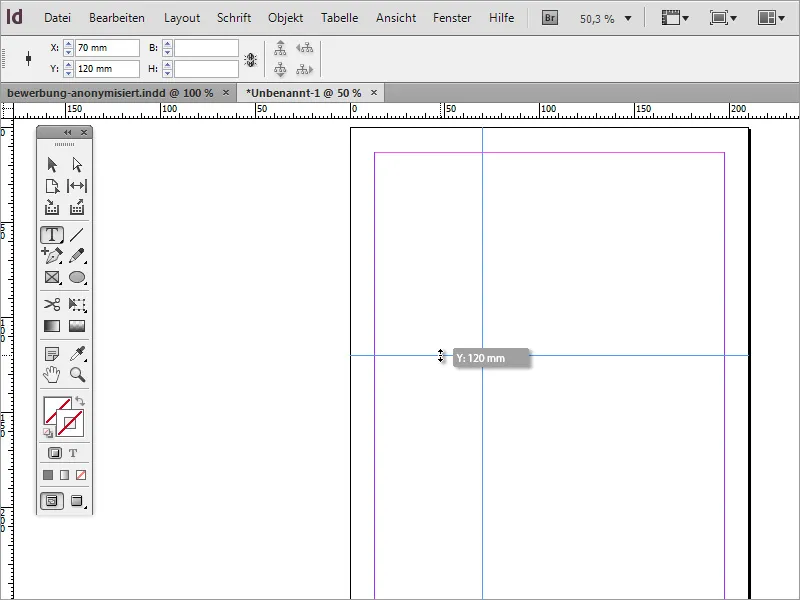Select the Pen tool
Screen dimensions: 800x600
pyautogui.click(x=52, y=256)
